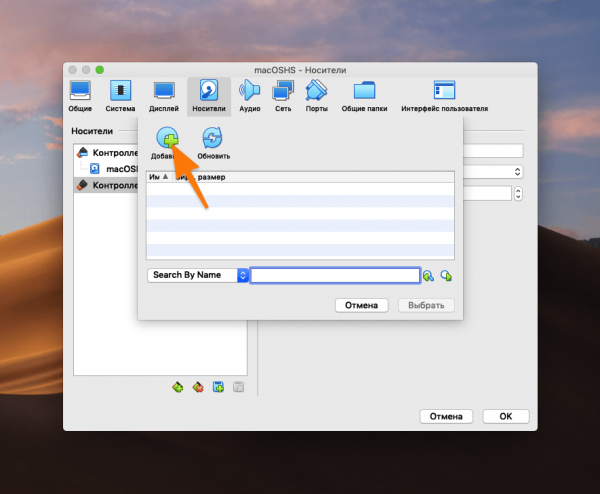The height and width of the screenshot is (494, 600).
Task: Select the first Контроллер tree item
Action: pos(107,153)
